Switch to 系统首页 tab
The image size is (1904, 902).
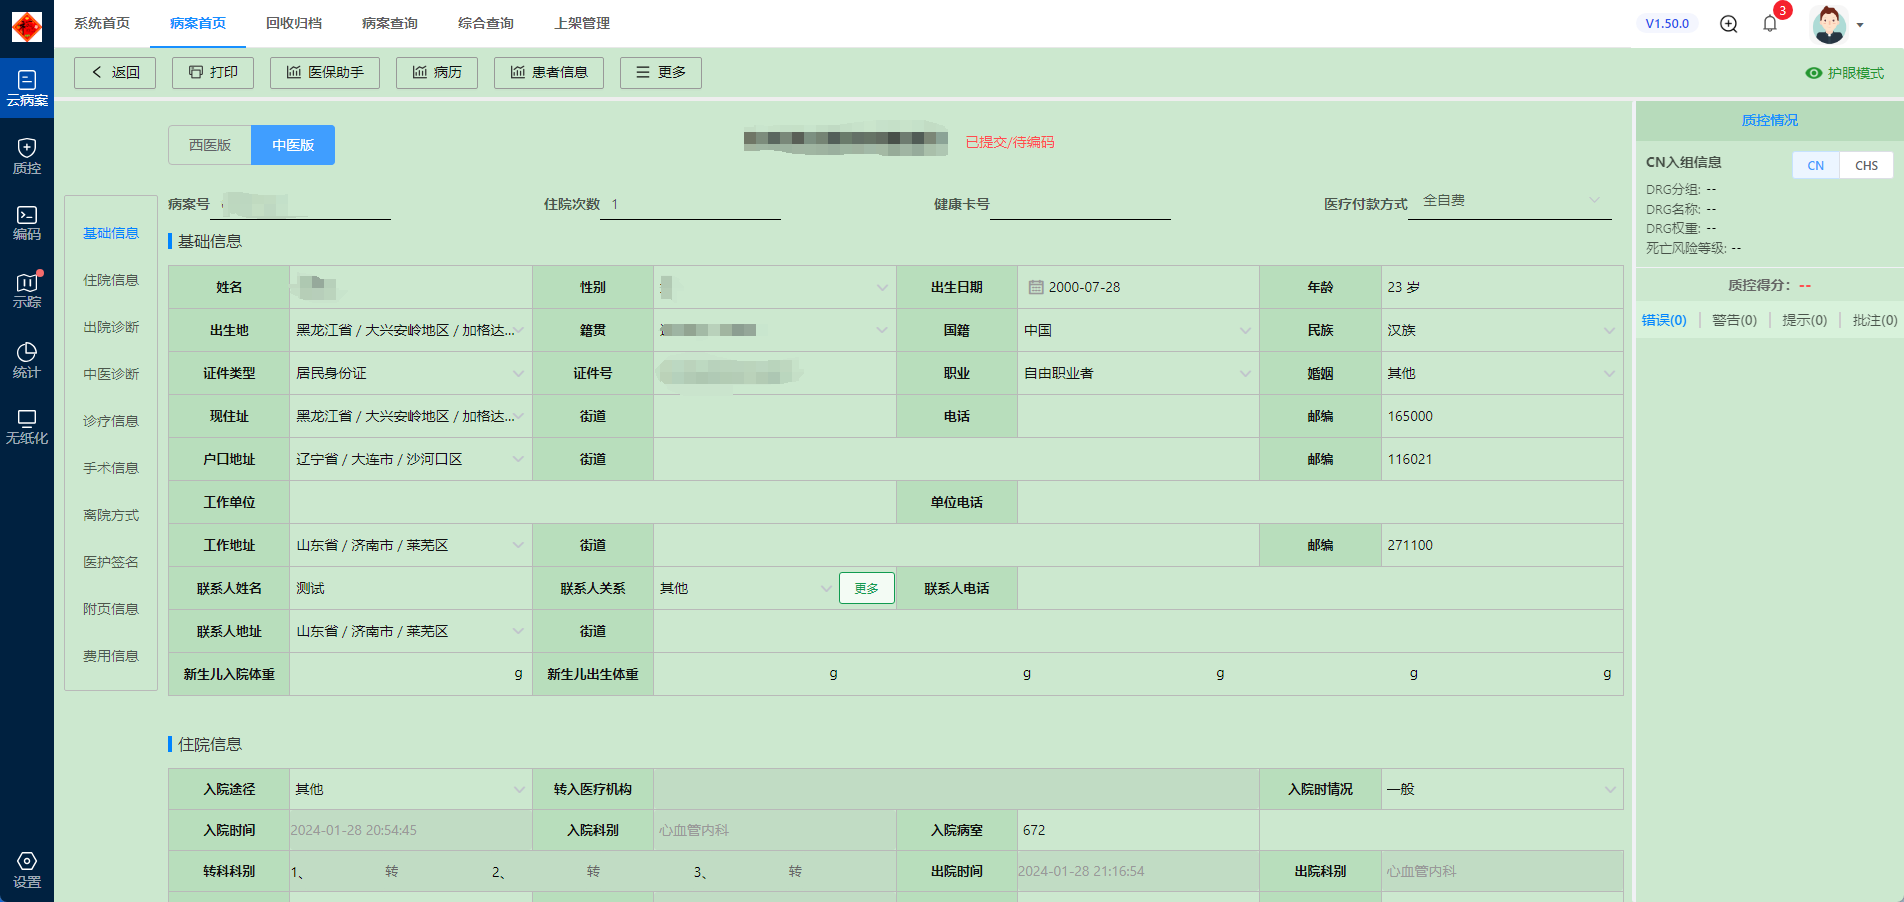102,23
